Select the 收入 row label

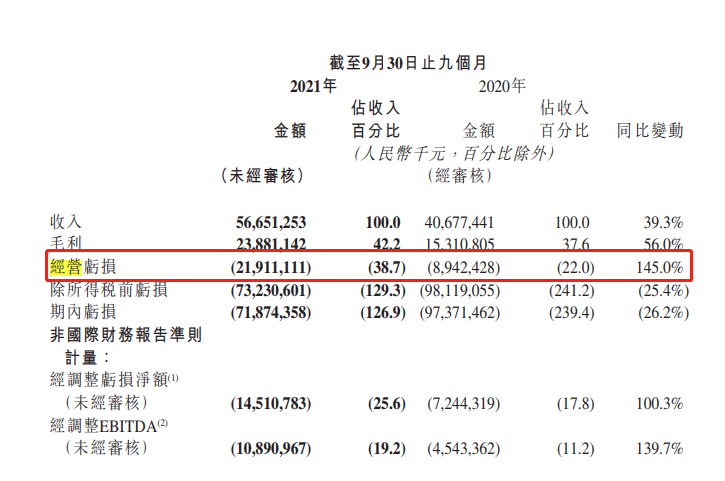(66, 222)
